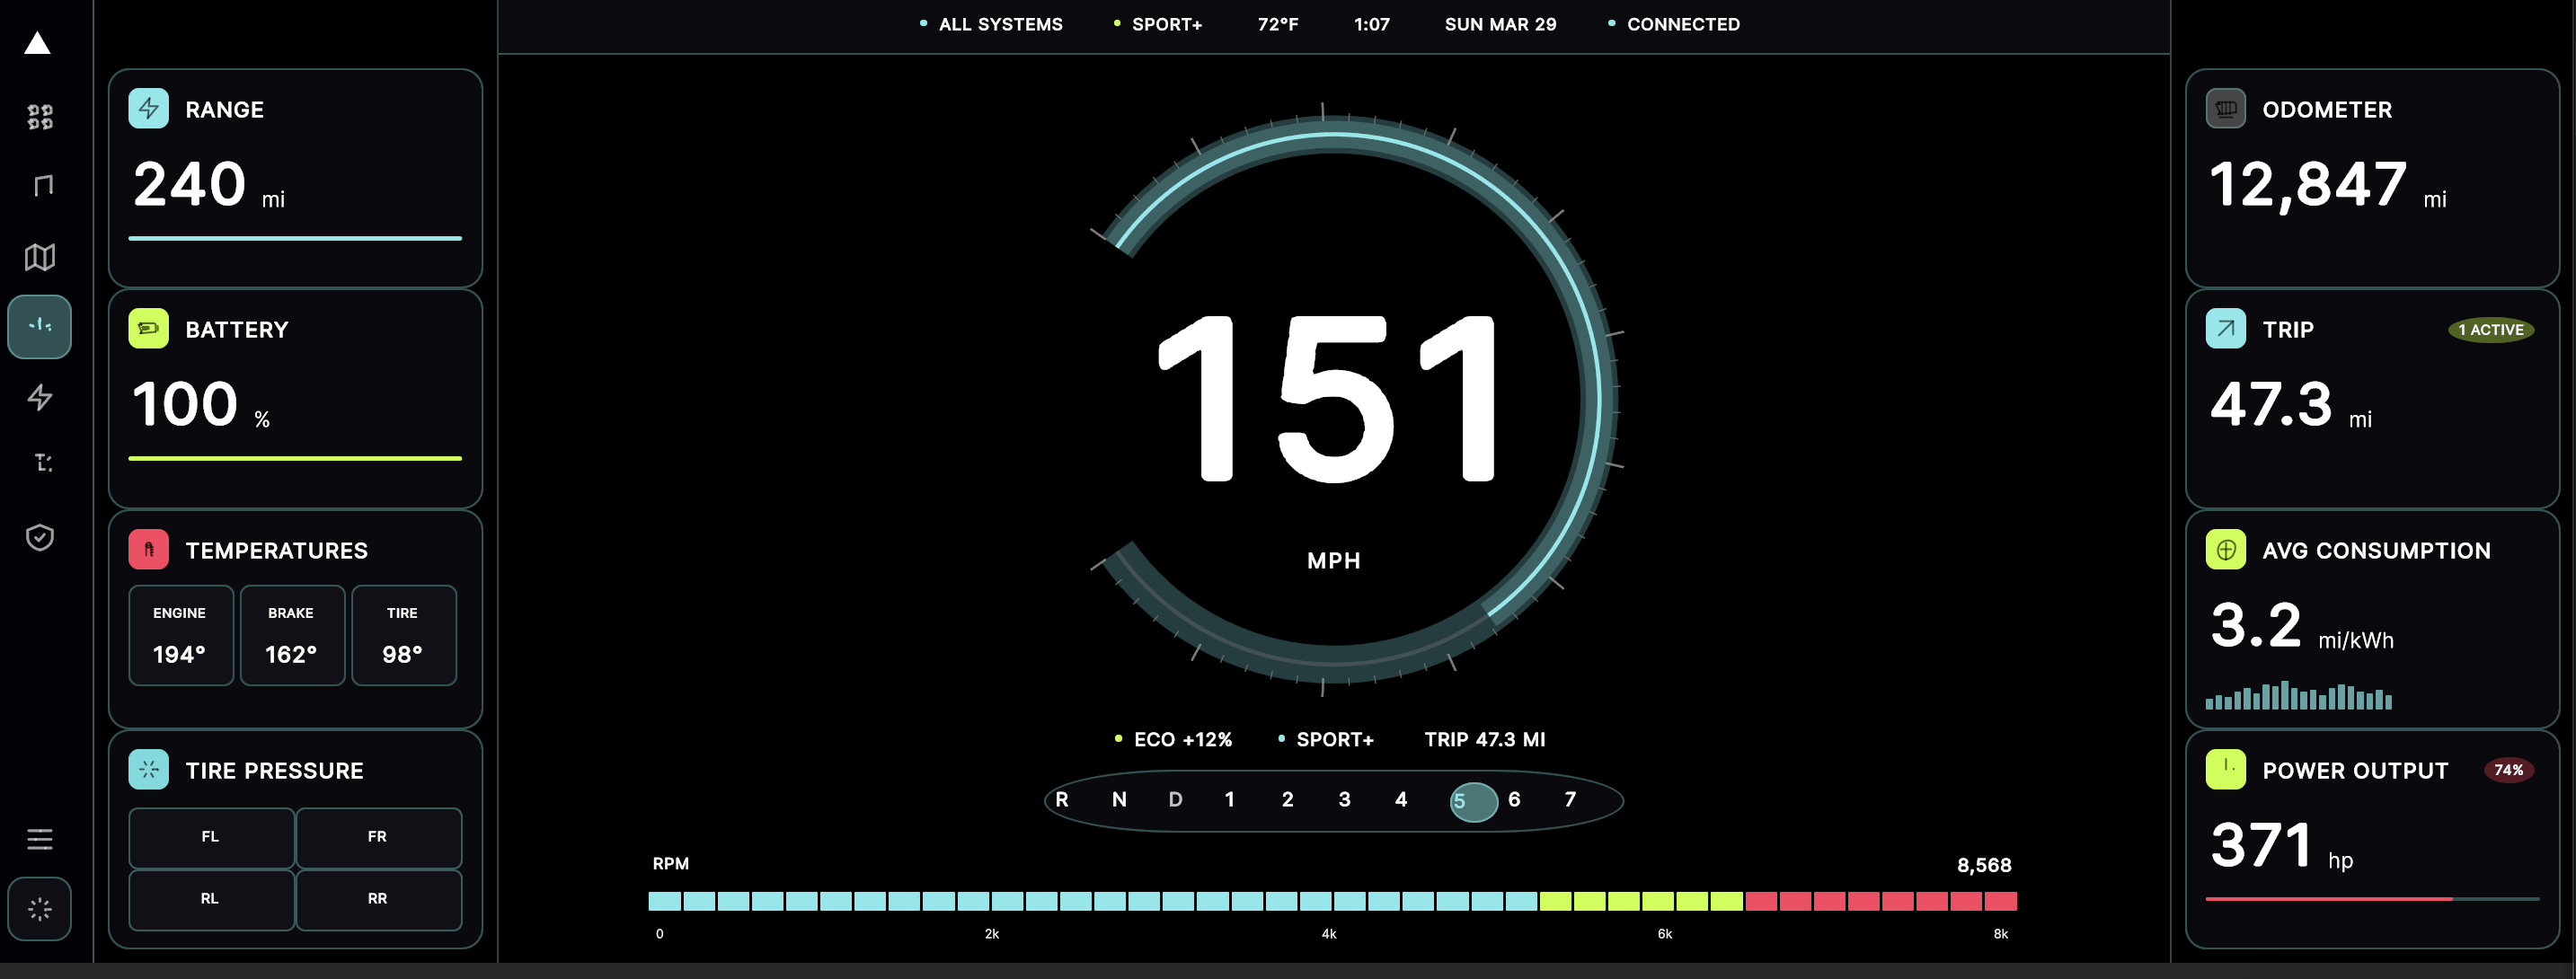Click the triangle logo in sidebar
The width and height of the screenshot is (2576, 979).
point(38,43)
